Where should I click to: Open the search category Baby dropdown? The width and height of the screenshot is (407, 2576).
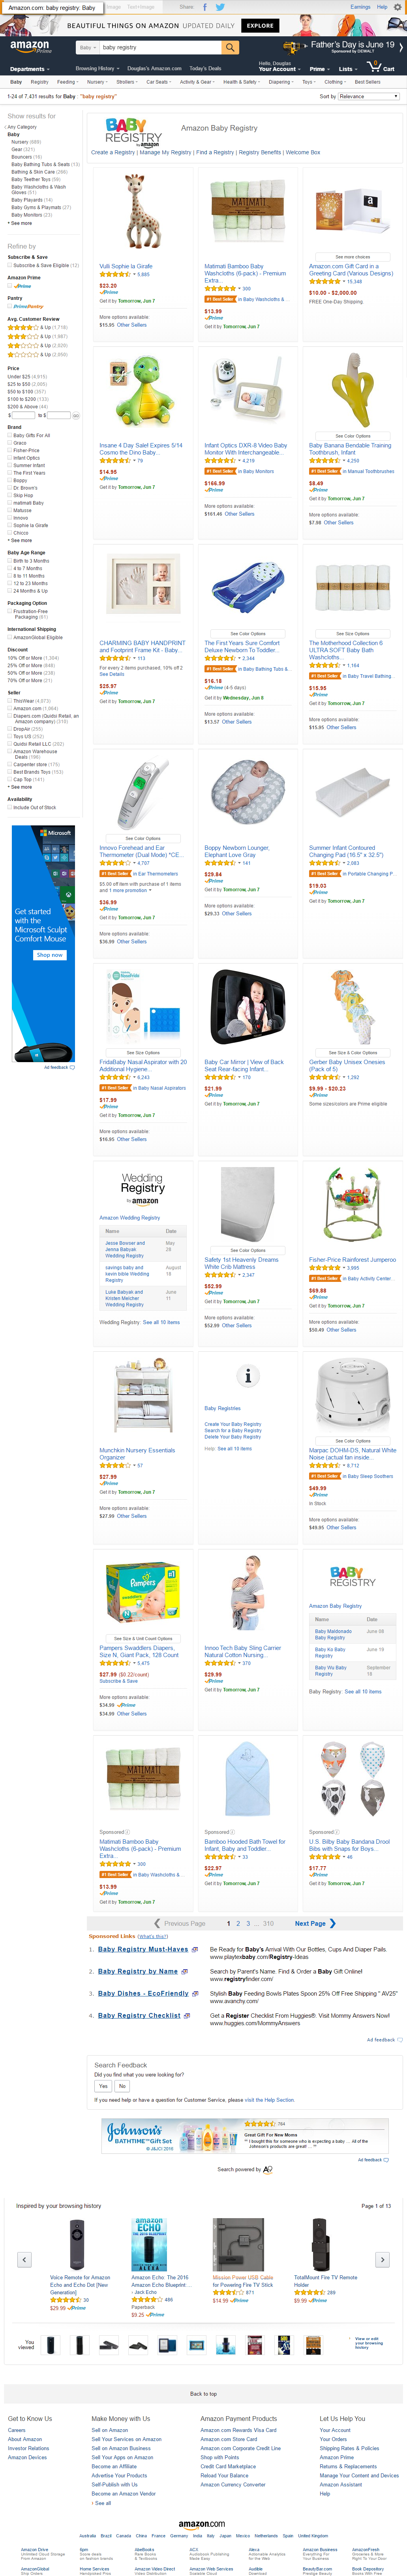(87, 47)
